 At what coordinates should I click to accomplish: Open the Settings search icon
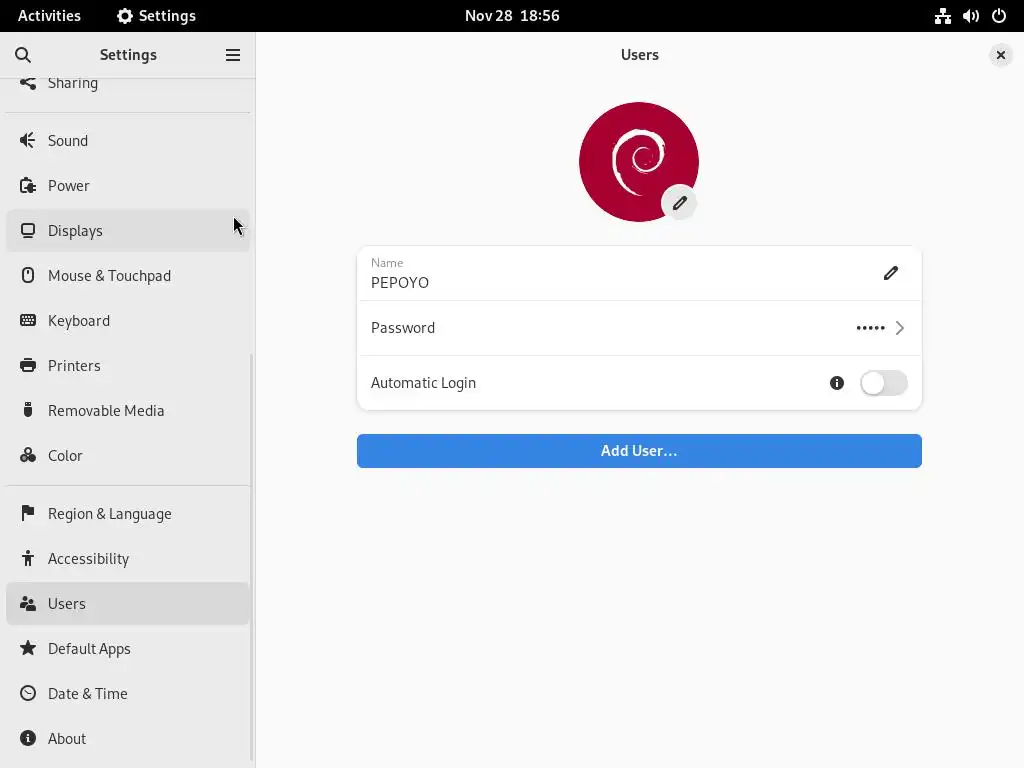tap(23, 55)
